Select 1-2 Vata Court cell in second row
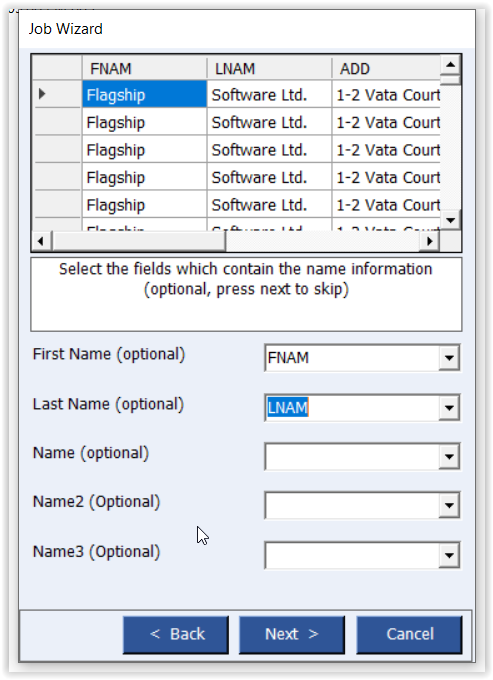The height and width of the screenshot is (680, 493). pyautogui.click(x=386, y=121)
